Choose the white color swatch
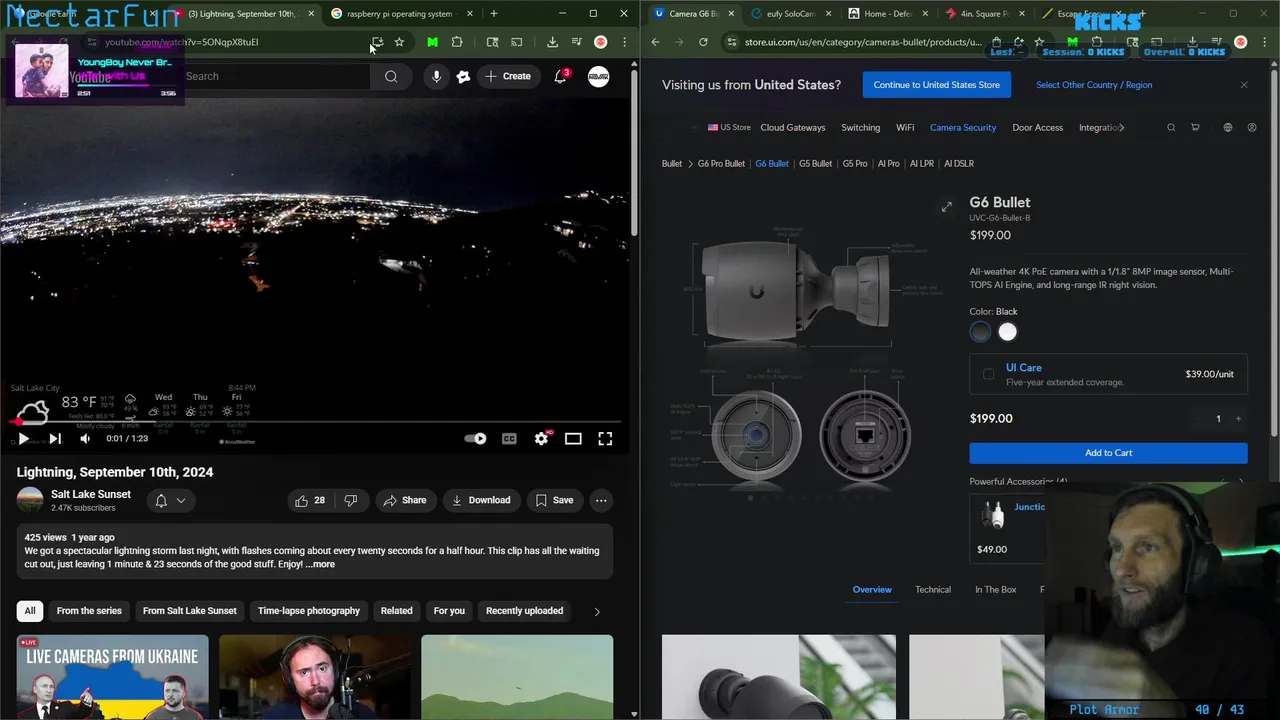 1008,332
